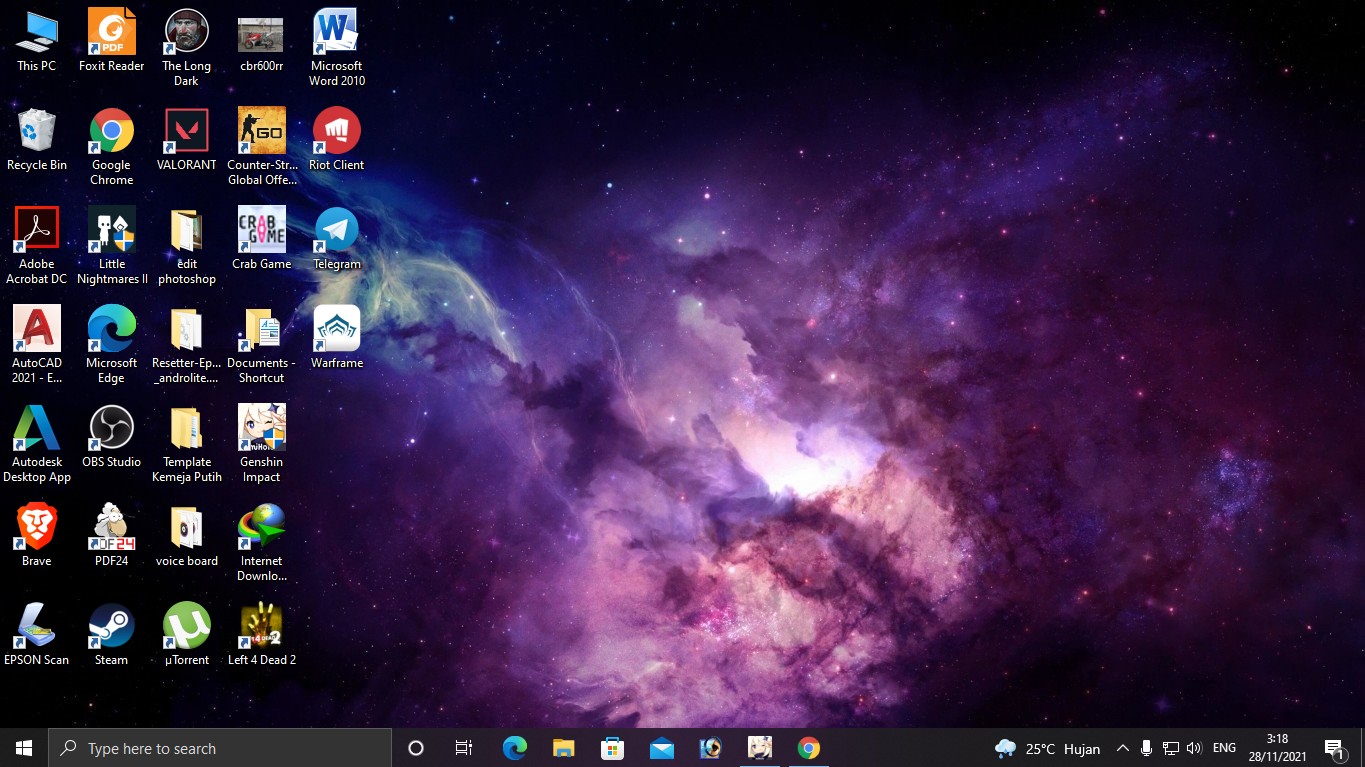Select the Genshin Impact desktop shortcut

coord(262,443)
